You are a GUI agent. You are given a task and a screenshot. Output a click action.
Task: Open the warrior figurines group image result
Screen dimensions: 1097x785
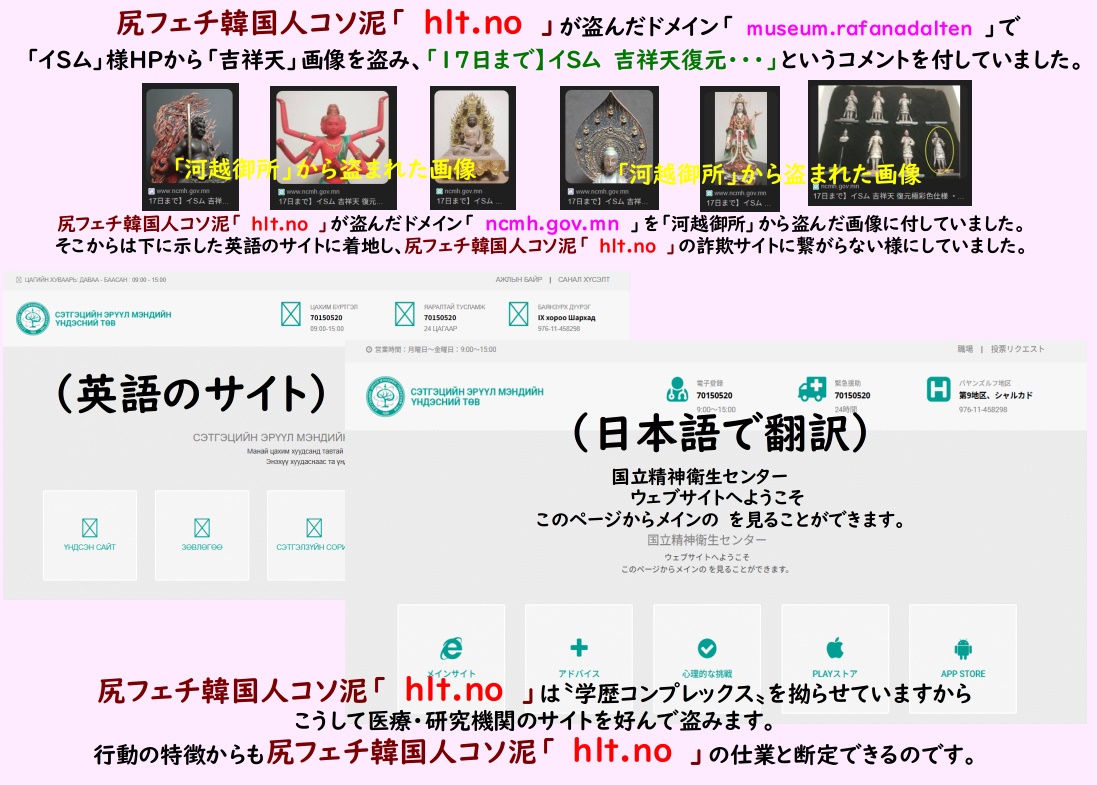pos(890,143)
